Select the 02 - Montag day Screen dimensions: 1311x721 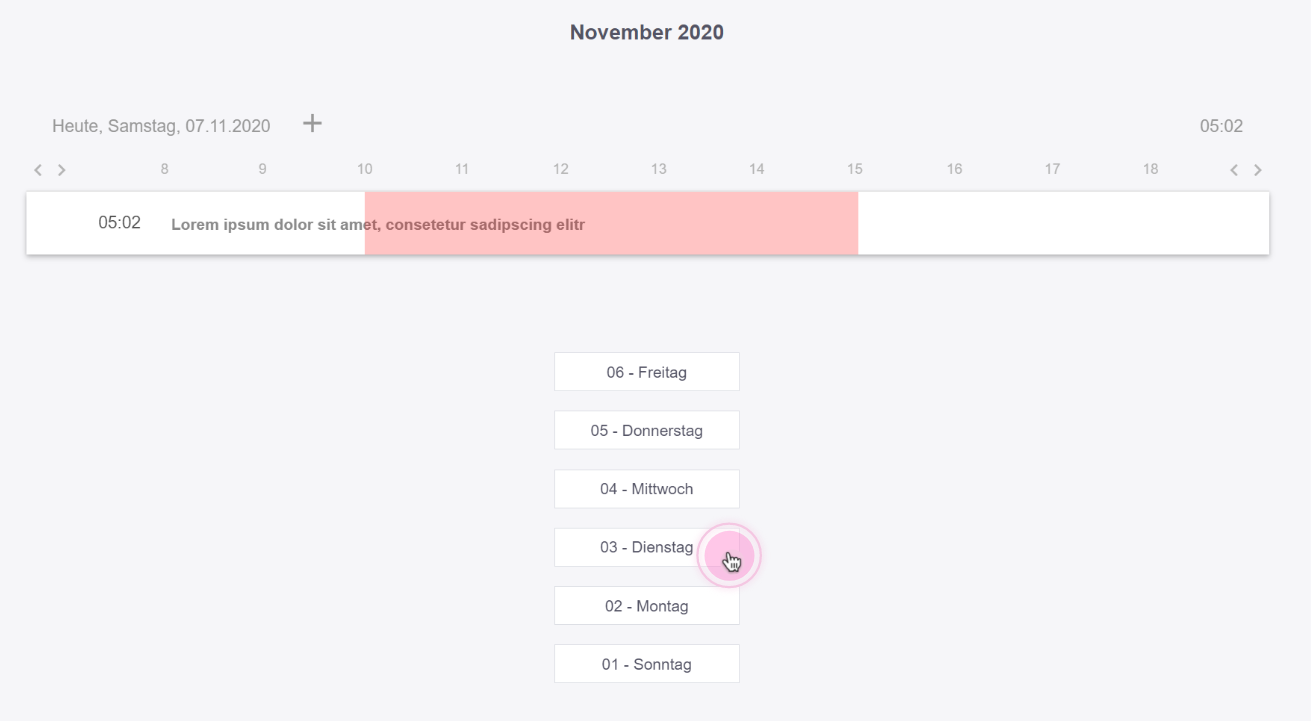coord(646,606)
